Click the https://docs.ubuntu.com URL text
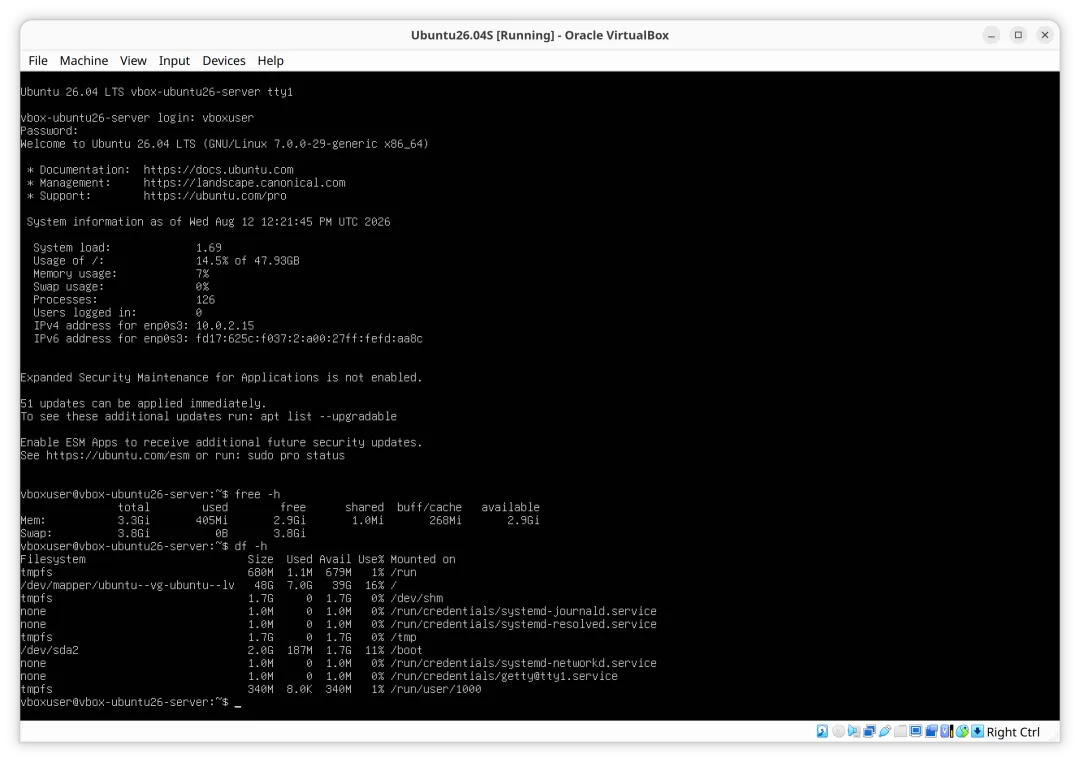Screen dimensions: 1080x762 coord(218,169)
